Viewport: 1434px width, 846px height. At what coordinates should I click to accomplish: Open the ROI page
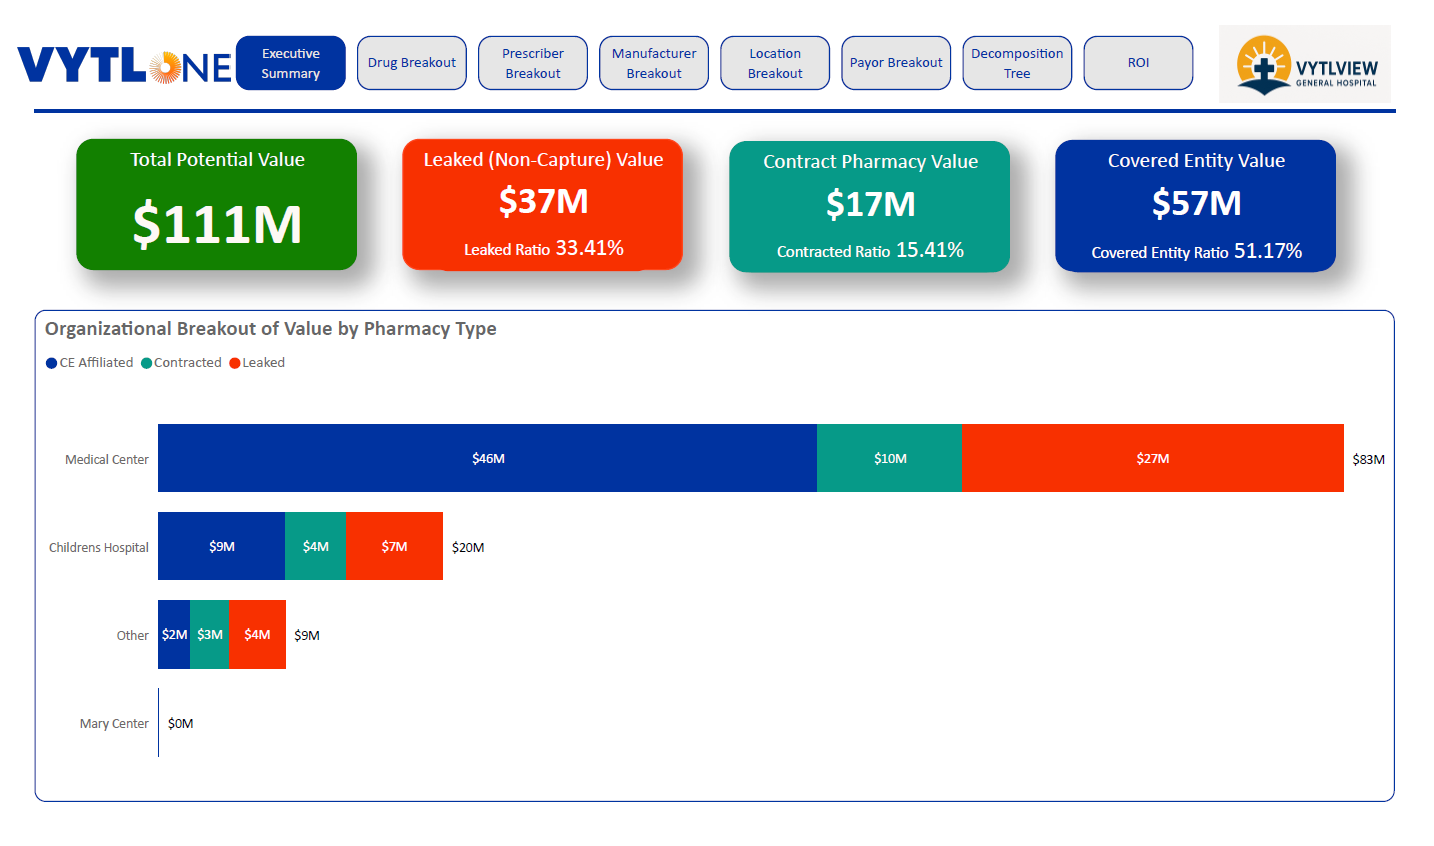[1138, 63]
